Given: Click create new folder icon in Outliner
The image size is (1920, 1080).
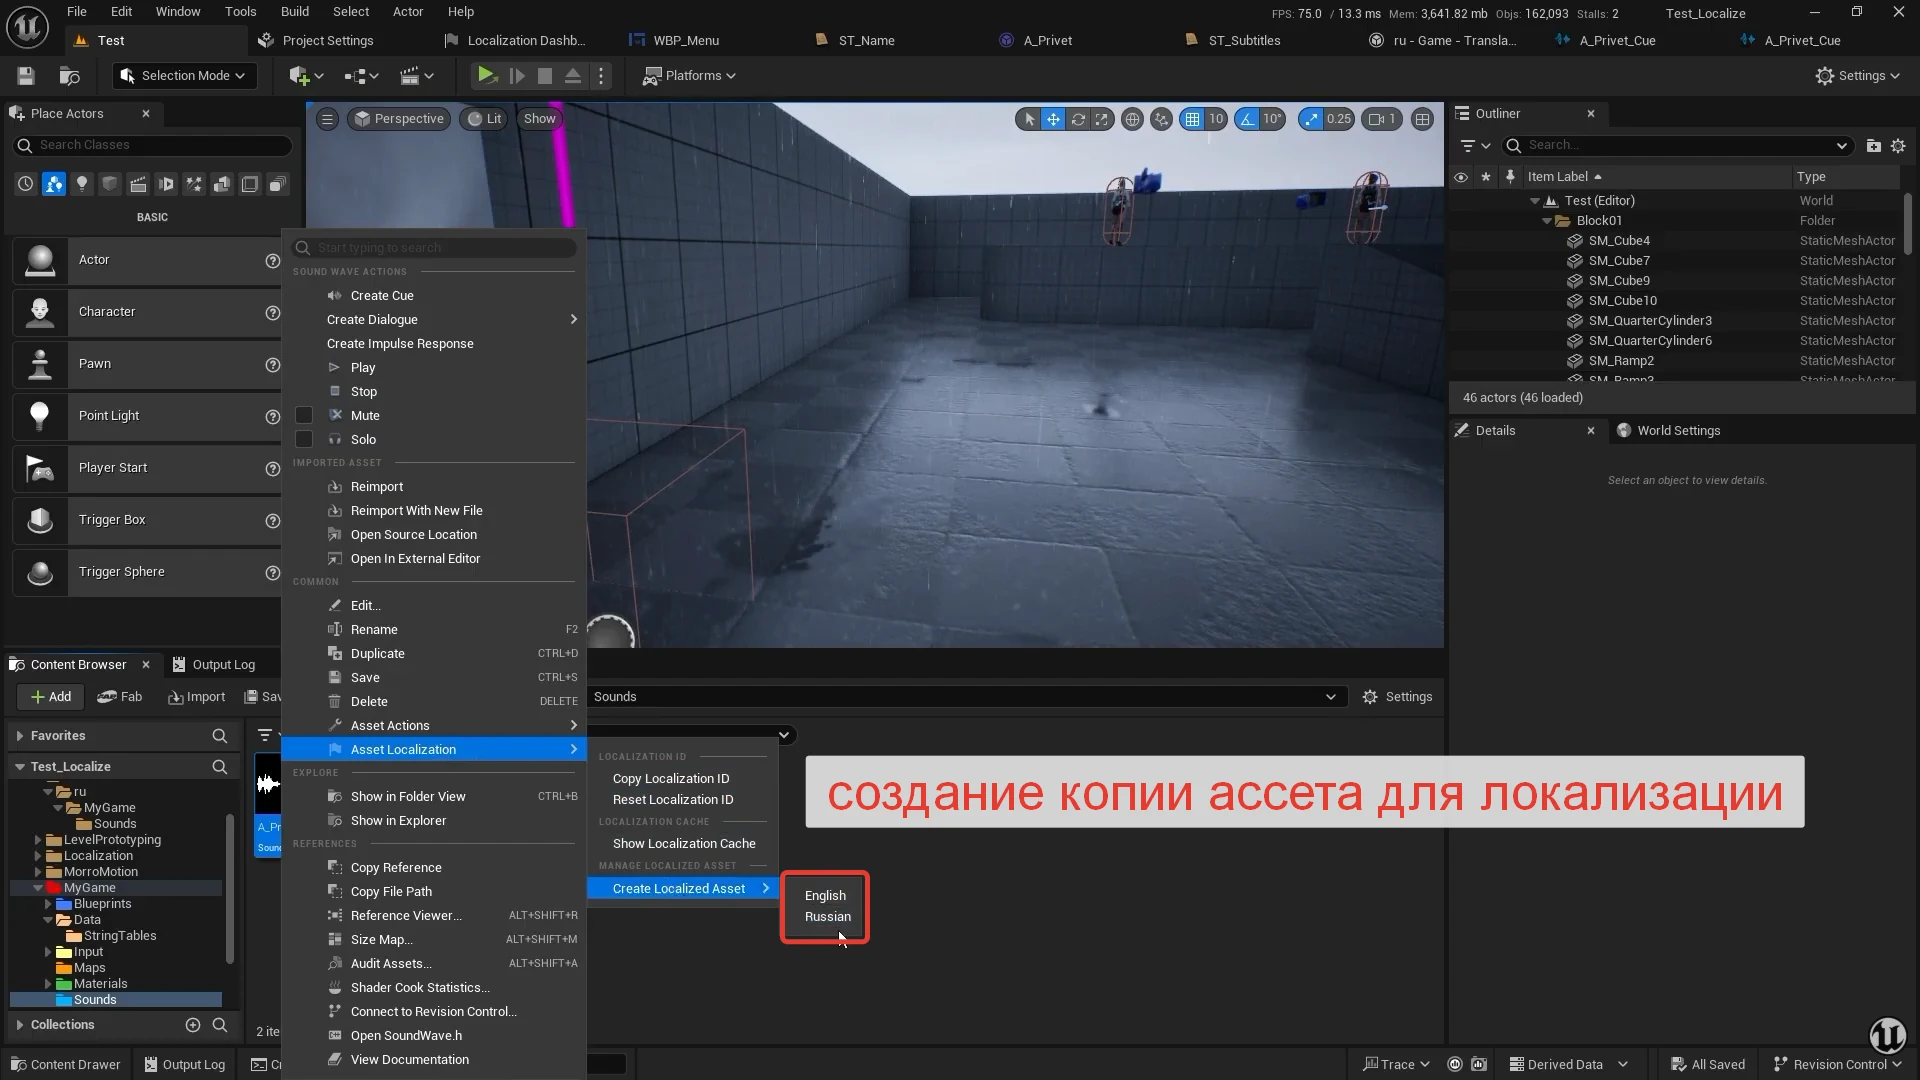Looking at the screenshot, I should 1873,146.
